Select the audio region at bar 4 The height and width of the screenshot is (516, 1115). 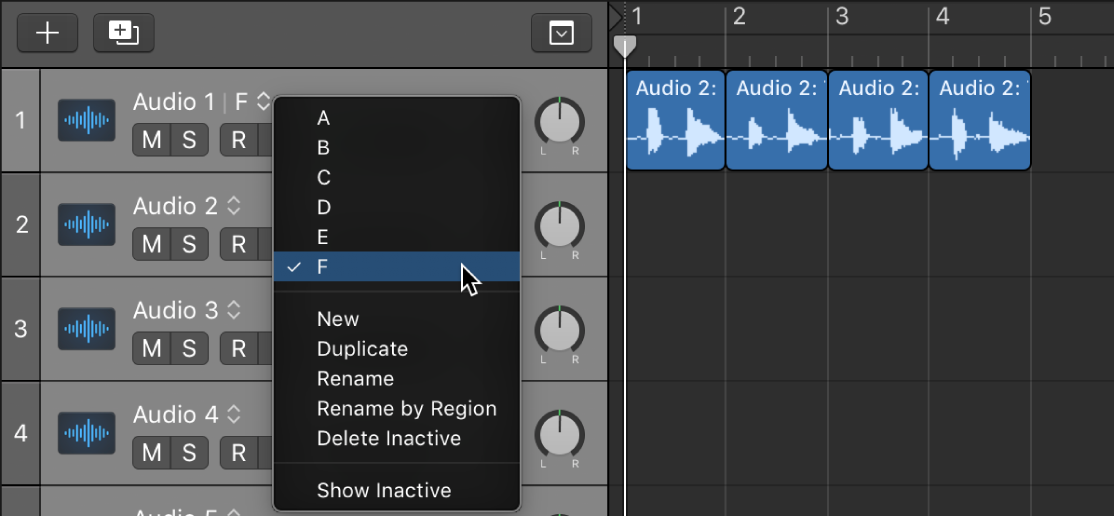click(980, 120)
